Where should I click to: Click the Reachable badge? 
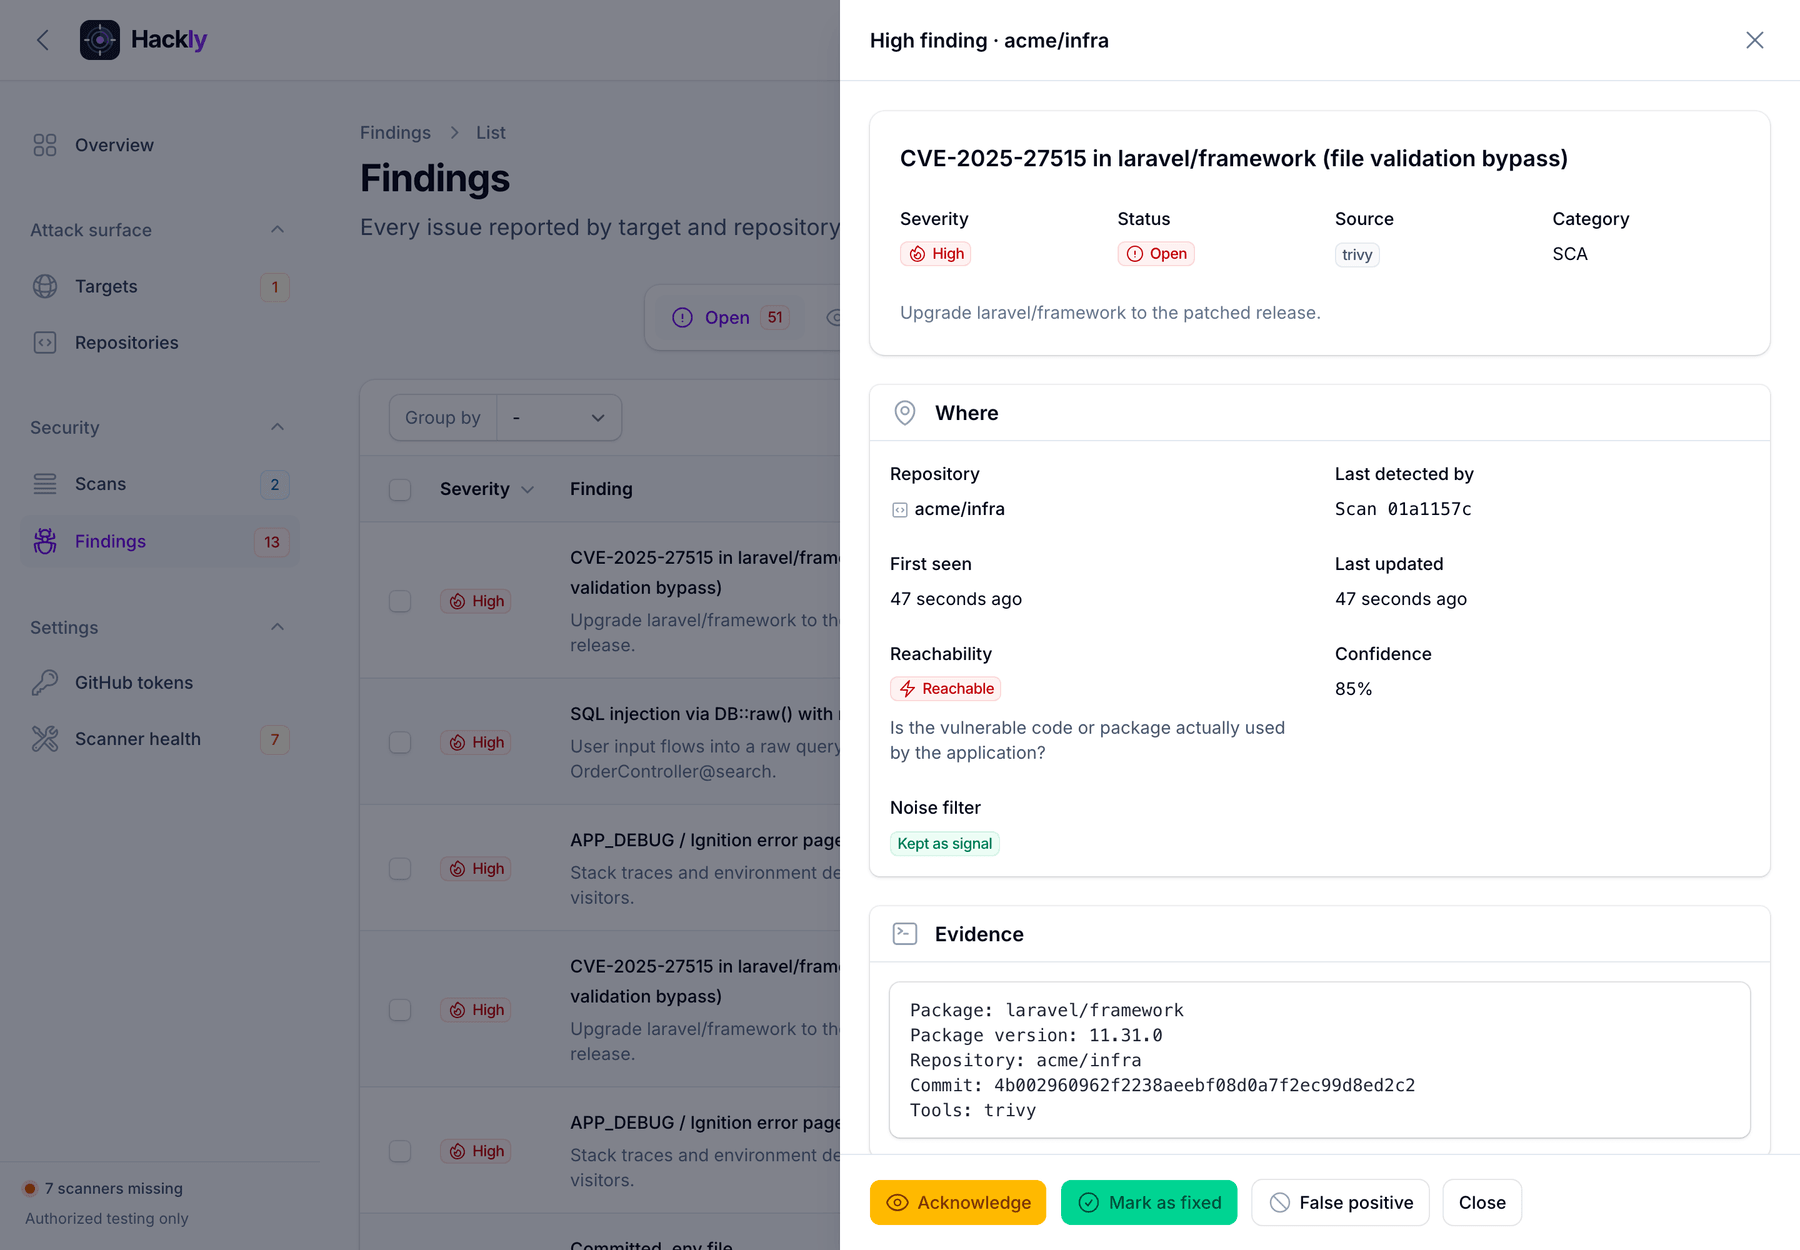pos(945,689)
